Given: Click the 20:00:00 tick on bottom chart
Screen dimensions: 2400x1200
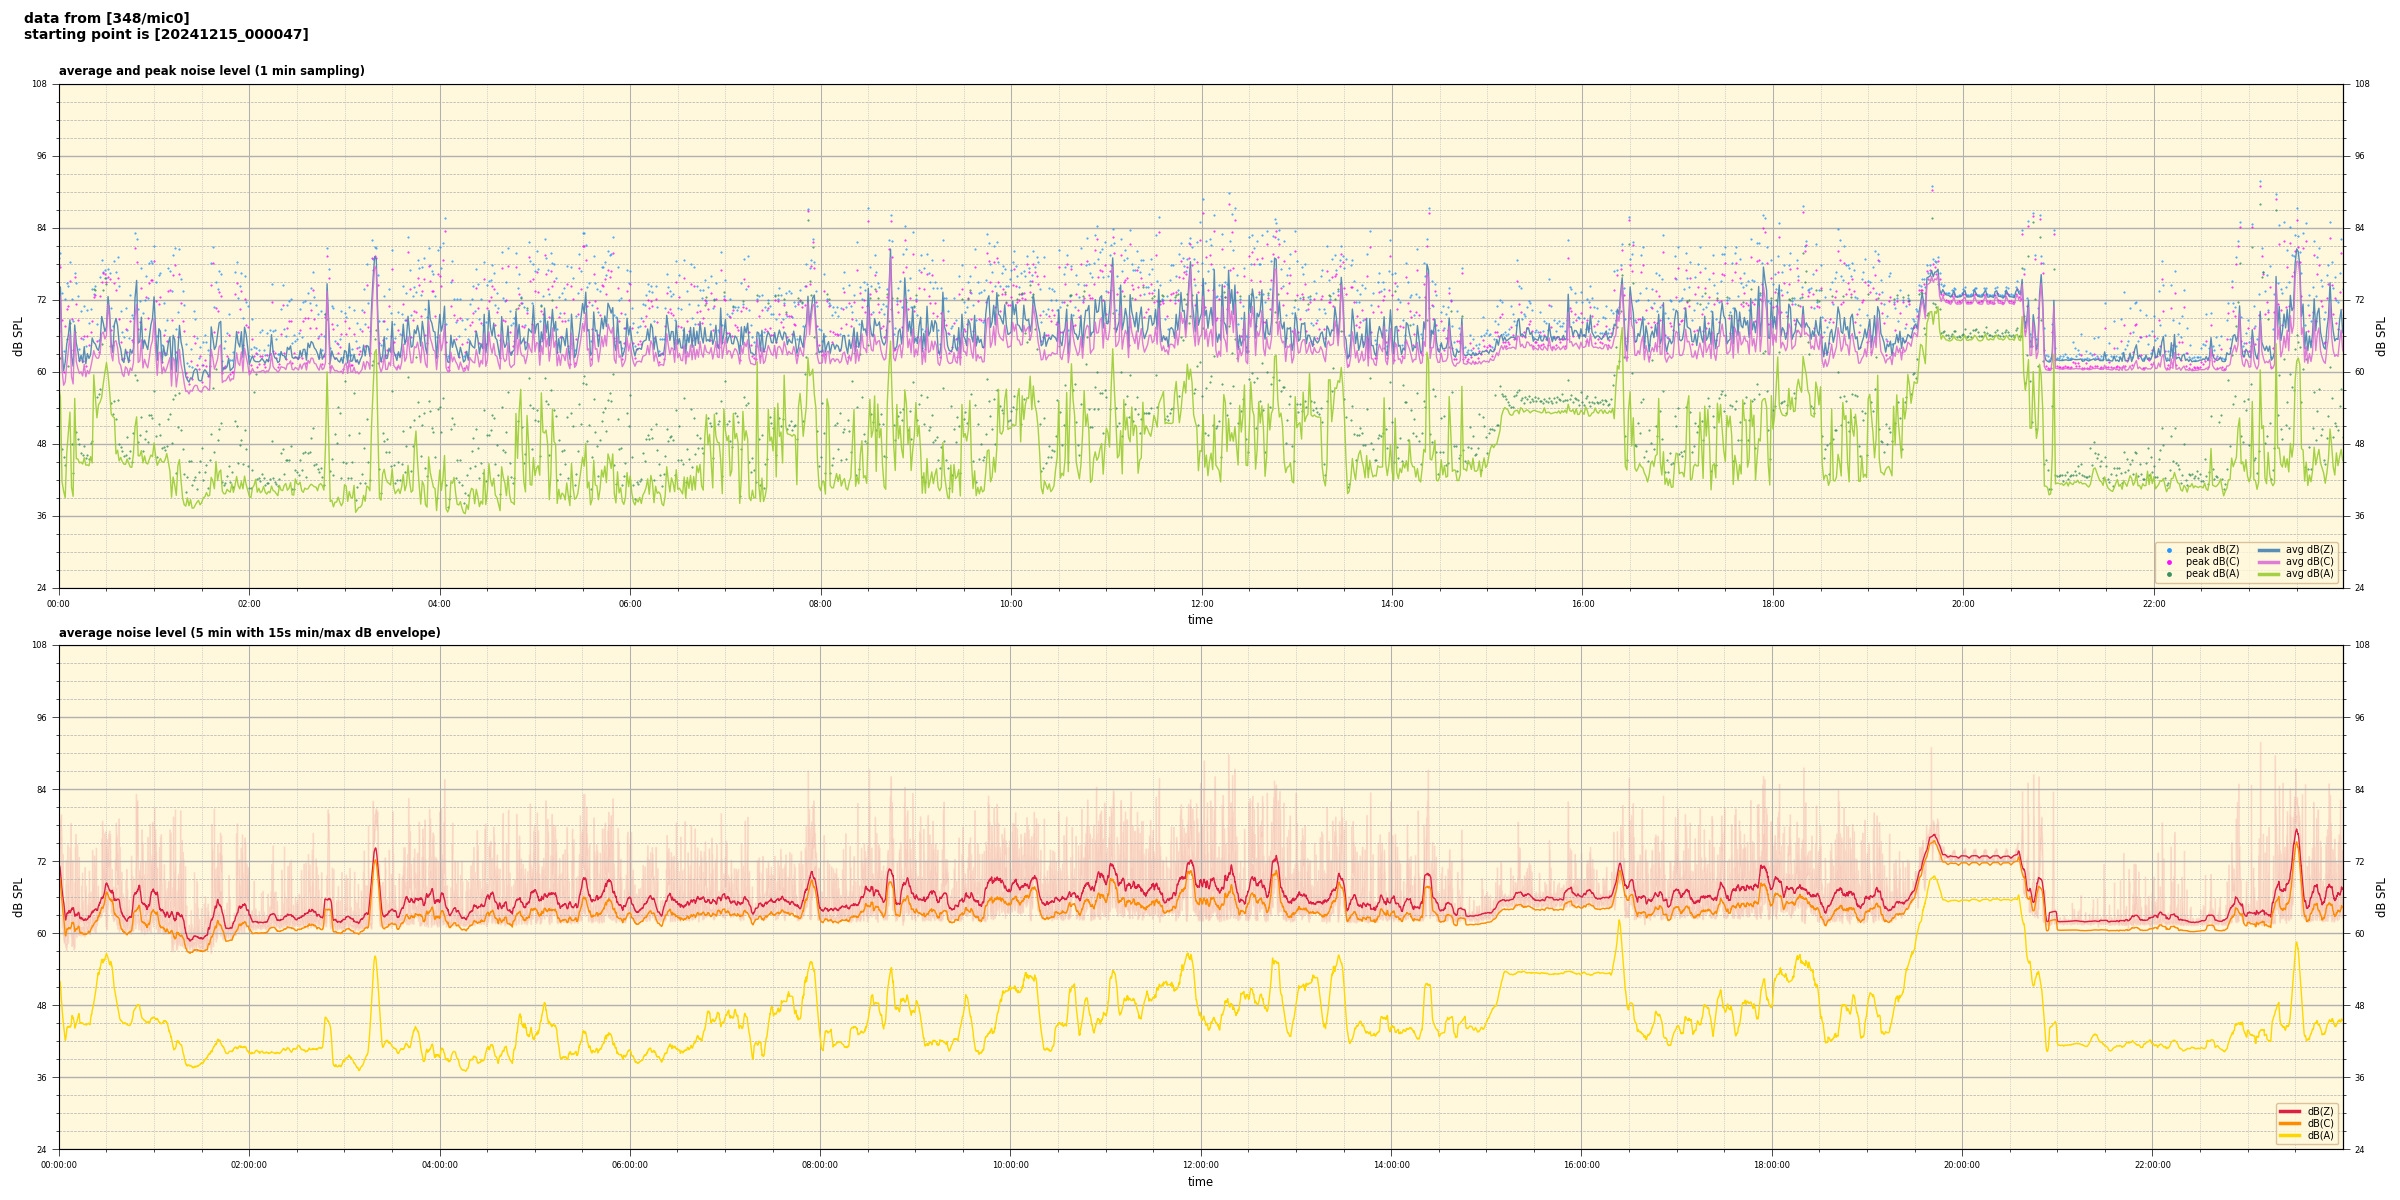Looking at the screenshot, I should [x=1962, y=1165].
